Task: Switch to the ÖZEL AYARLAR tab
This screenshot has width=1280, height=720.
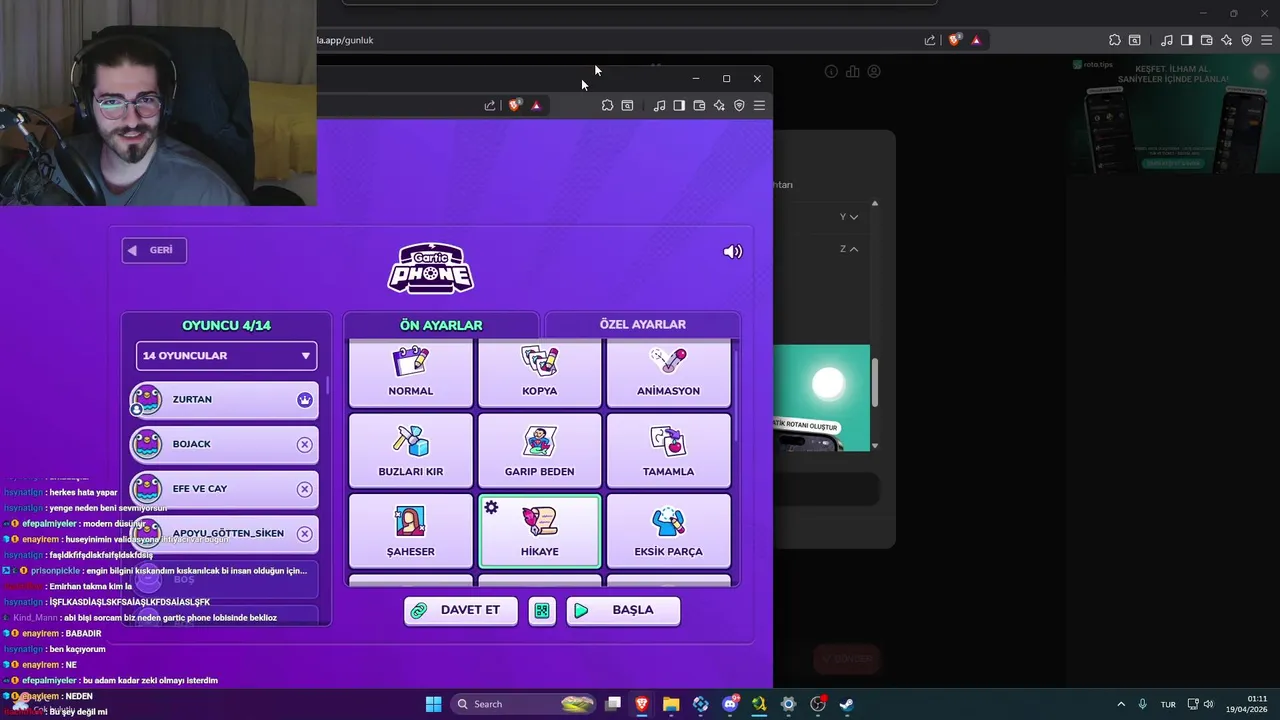Action: pos(642,324)
